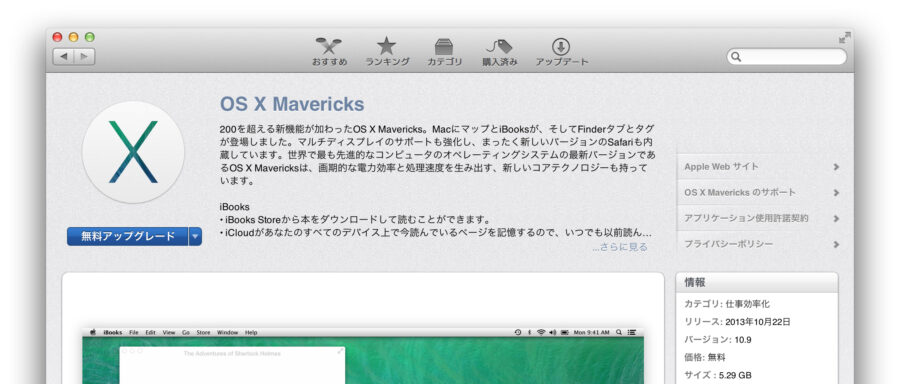Click the chevron next to Apple Web サイト
Image resolution: width=900 pixels, height=384 pixels.
[x=836, y=167]
